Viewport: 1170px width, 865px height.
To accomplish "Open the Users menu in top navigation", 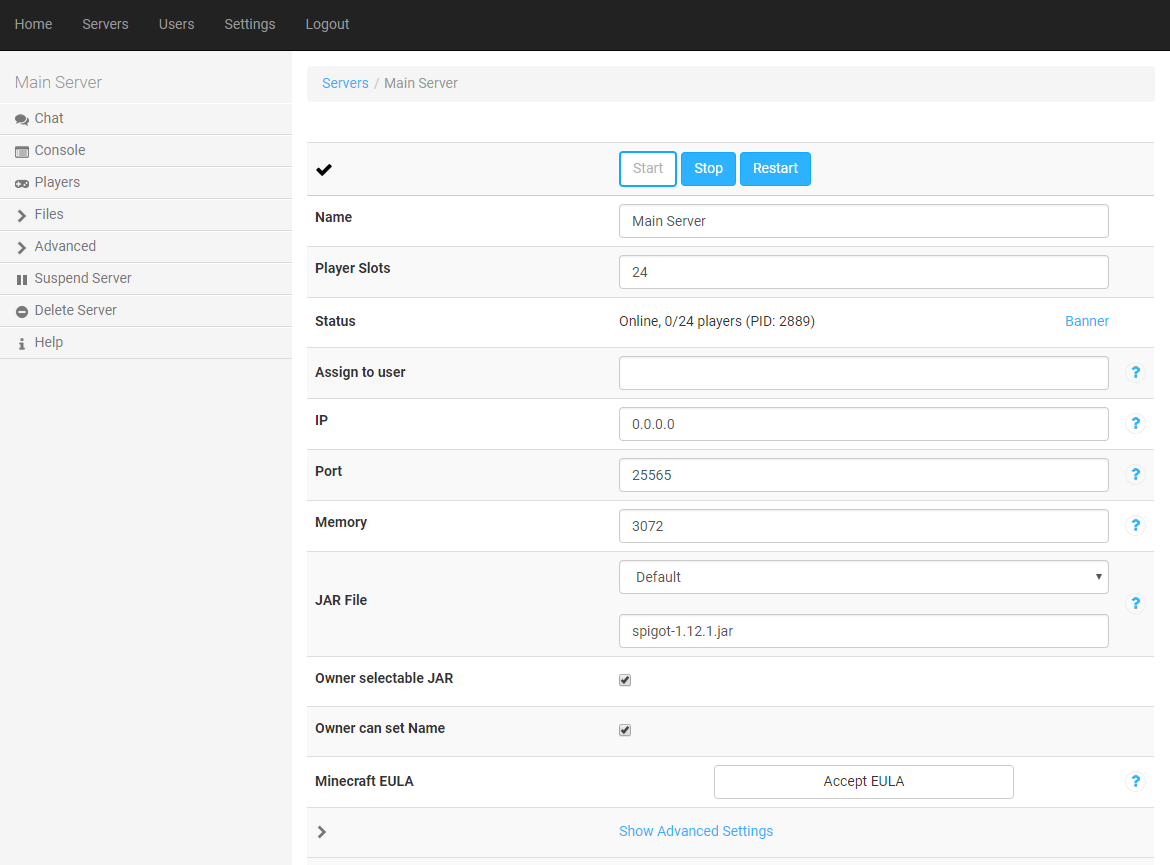I will point(176,24).
